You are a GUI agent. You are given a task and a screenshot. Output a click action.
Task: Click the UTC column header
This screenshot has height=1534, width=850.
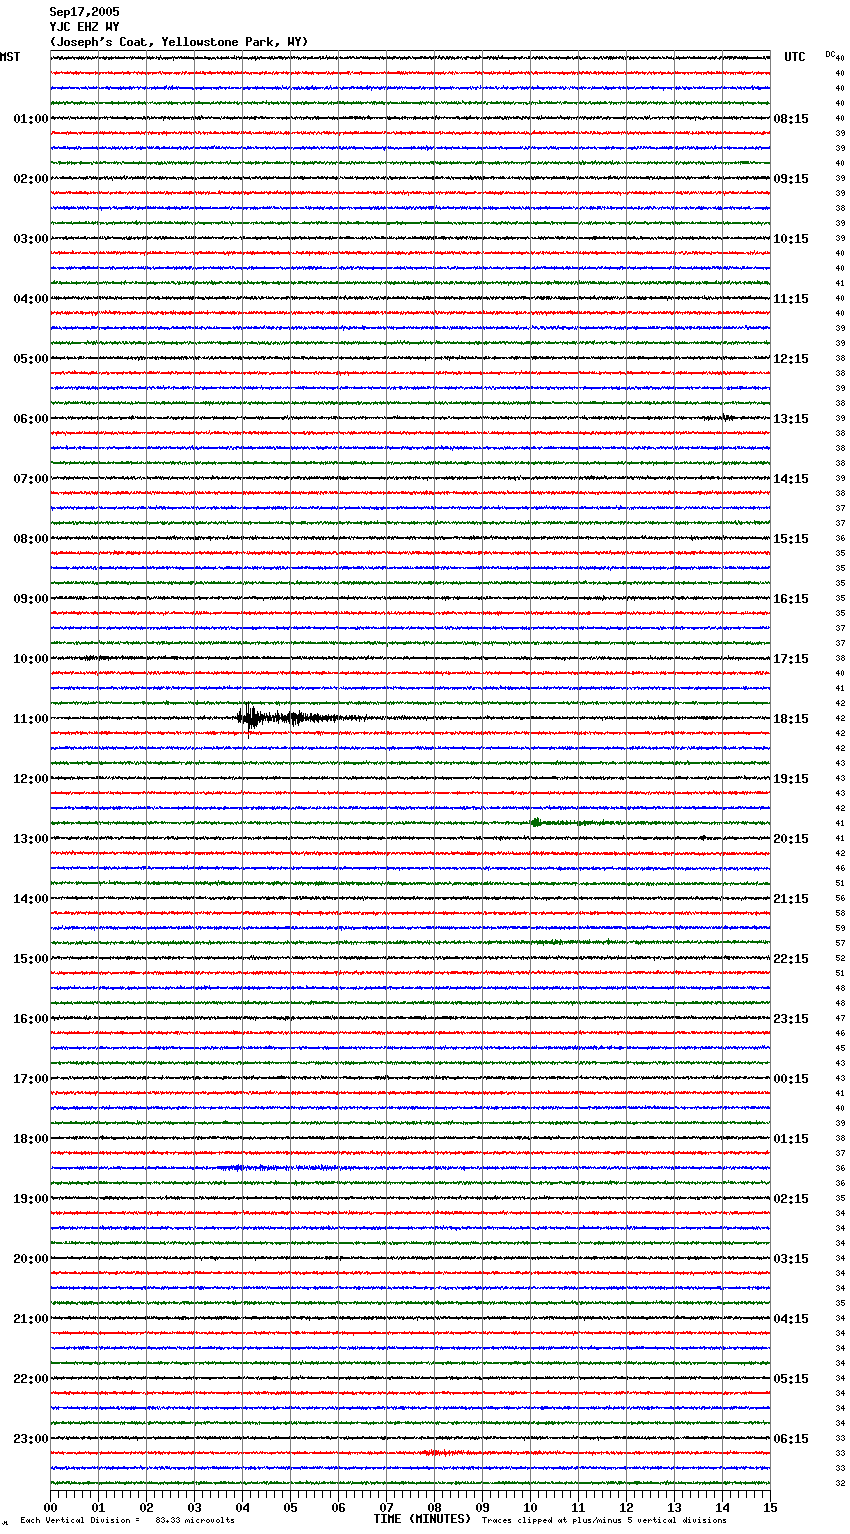pyautogui.click(x=795, y=57)
